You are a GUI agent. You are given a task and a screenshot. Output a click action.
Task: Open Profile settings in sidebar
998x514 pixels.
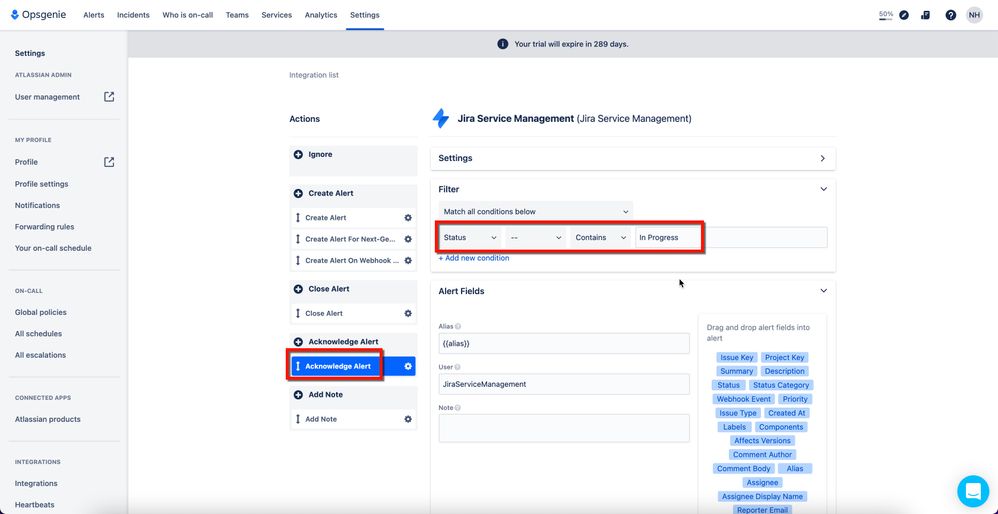point(41,184)
